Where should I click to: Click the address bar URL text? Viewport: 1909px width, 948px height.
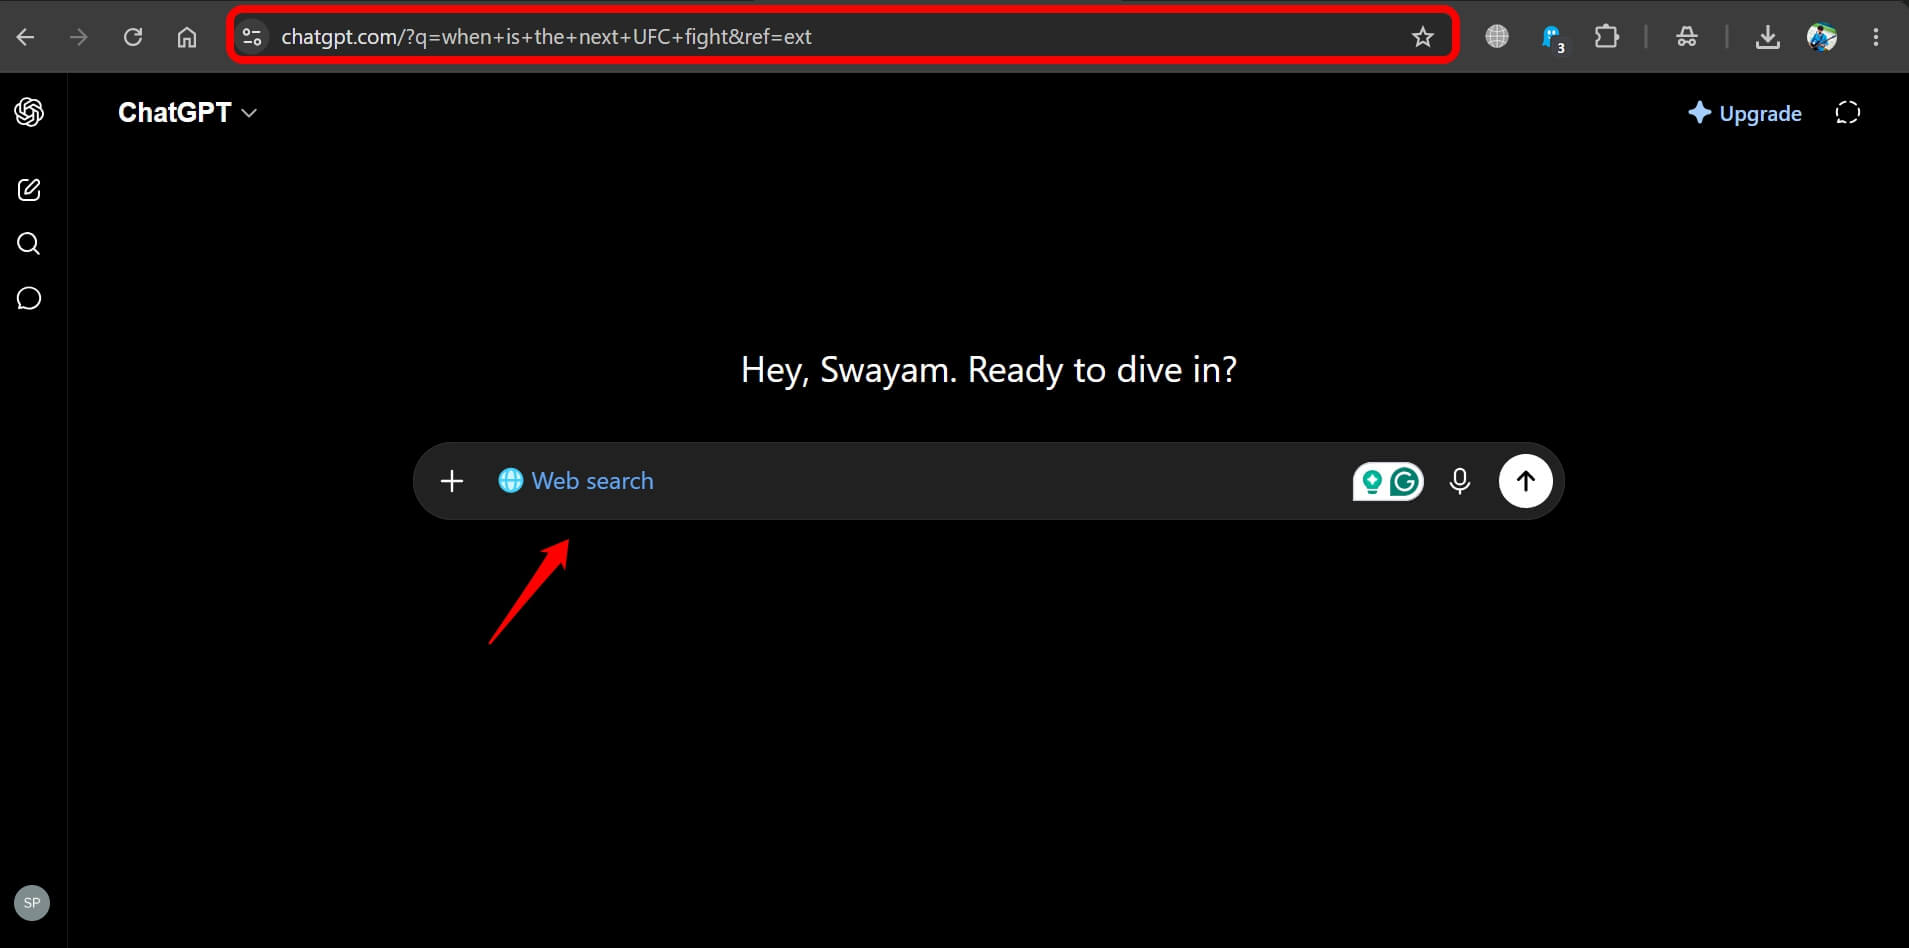click(546, 37)
